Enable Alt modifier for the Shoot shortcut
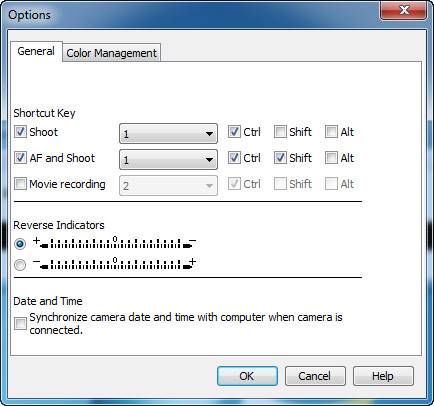Viewport: 434px width, 406px height. coord(331,132)
